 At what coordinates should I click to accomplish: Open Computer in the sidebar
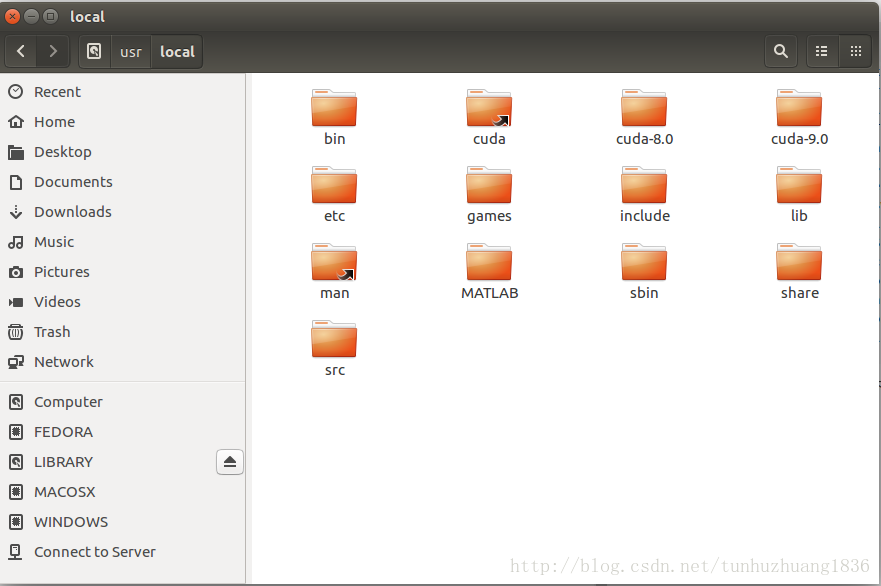122,402
